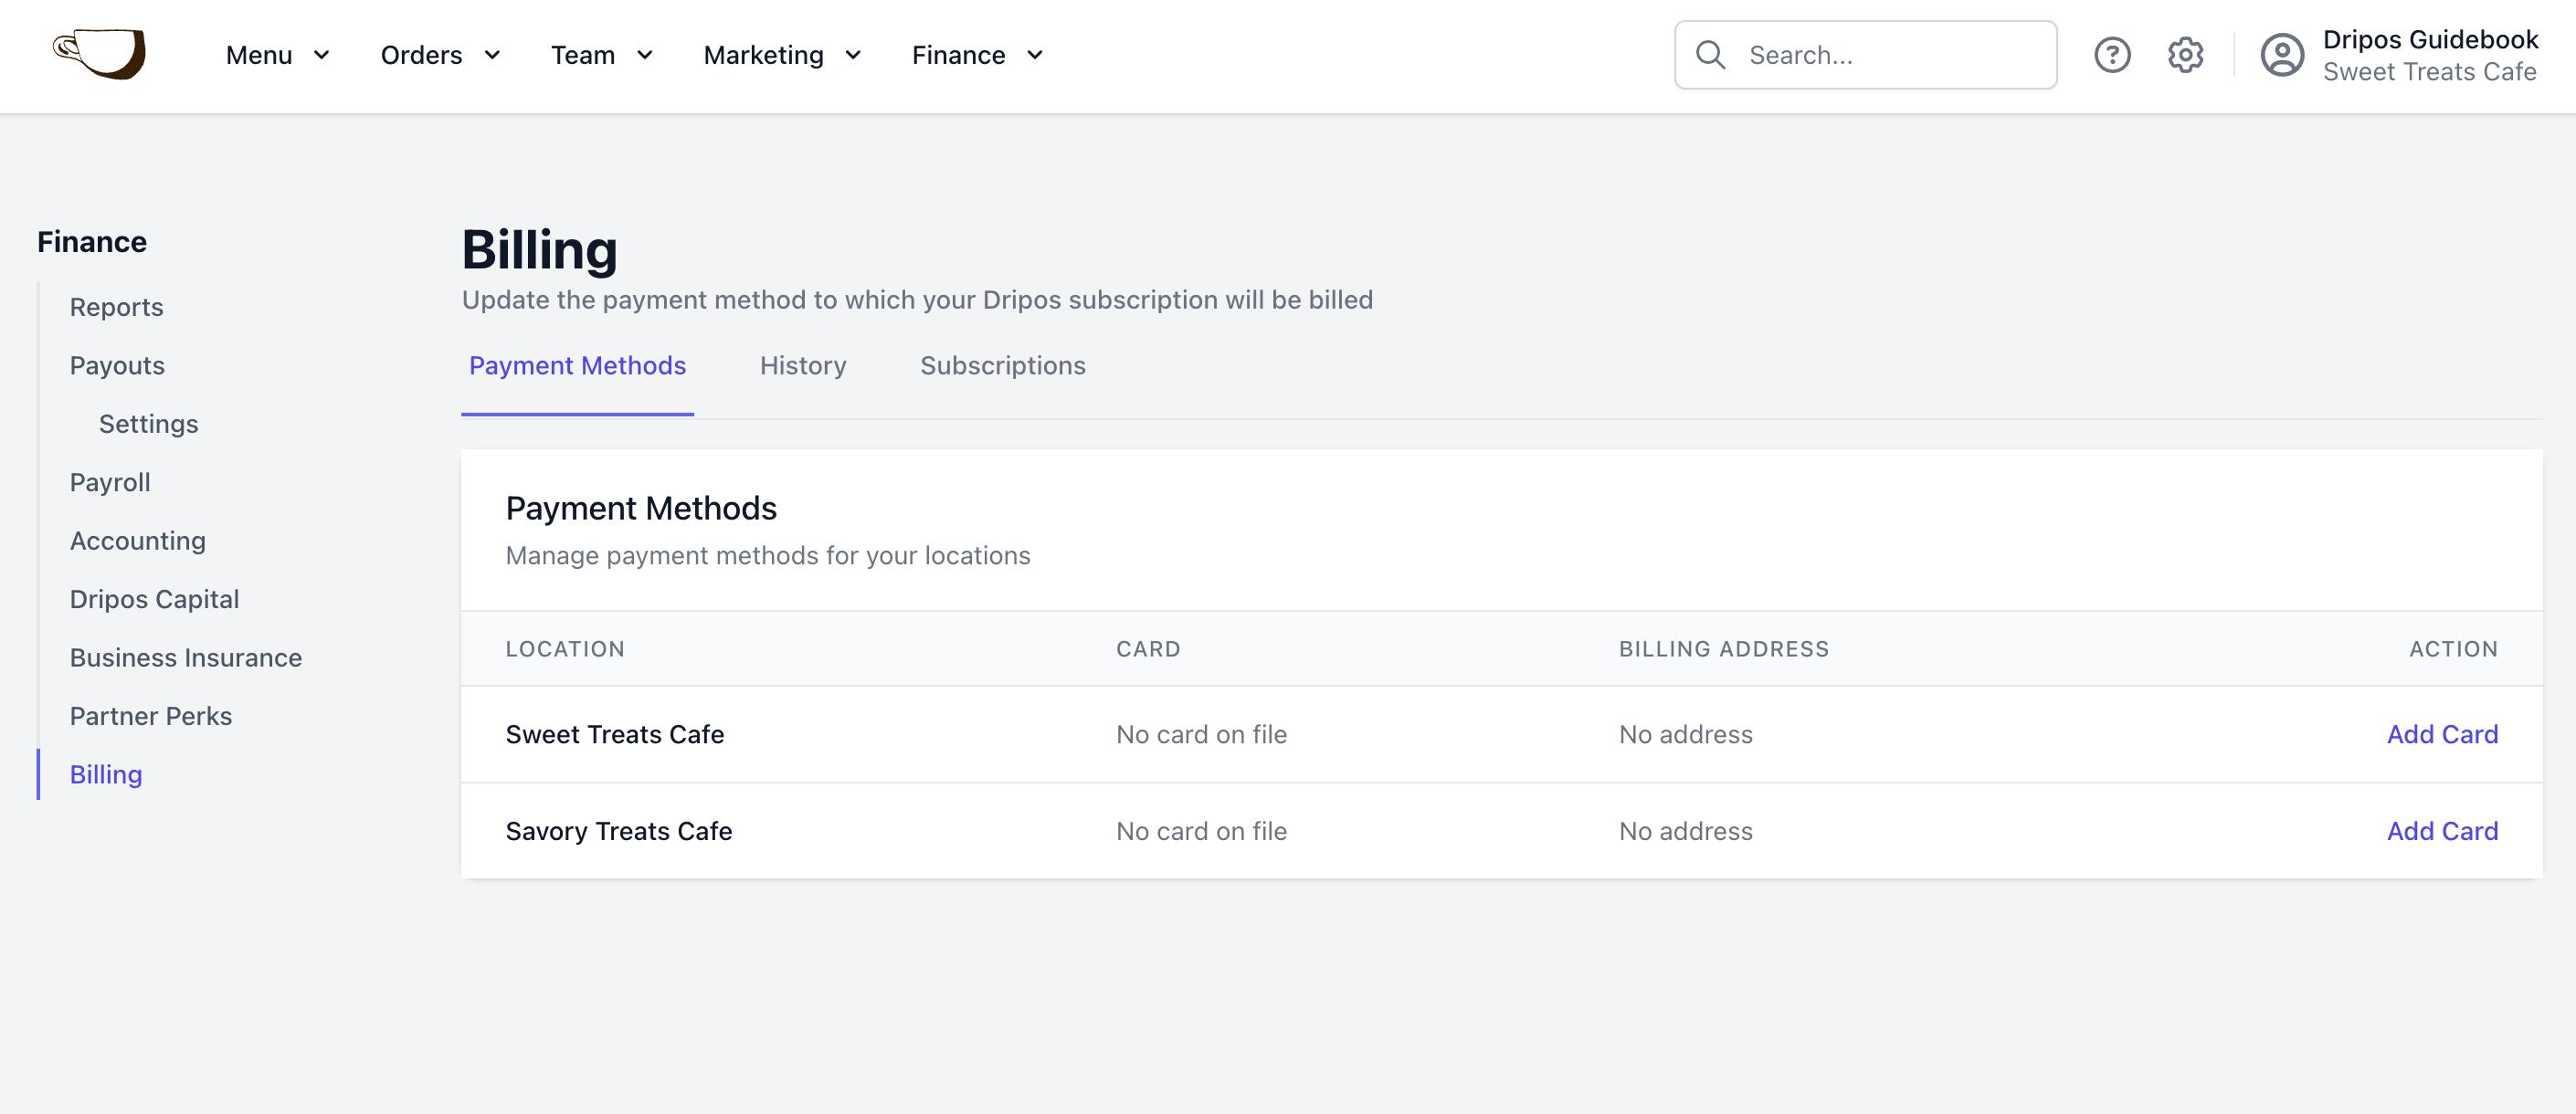Open the settings gear icon
The width and height of the screenshot is (2576, 1114).
pyautogui.click(x=2185, y=55)
